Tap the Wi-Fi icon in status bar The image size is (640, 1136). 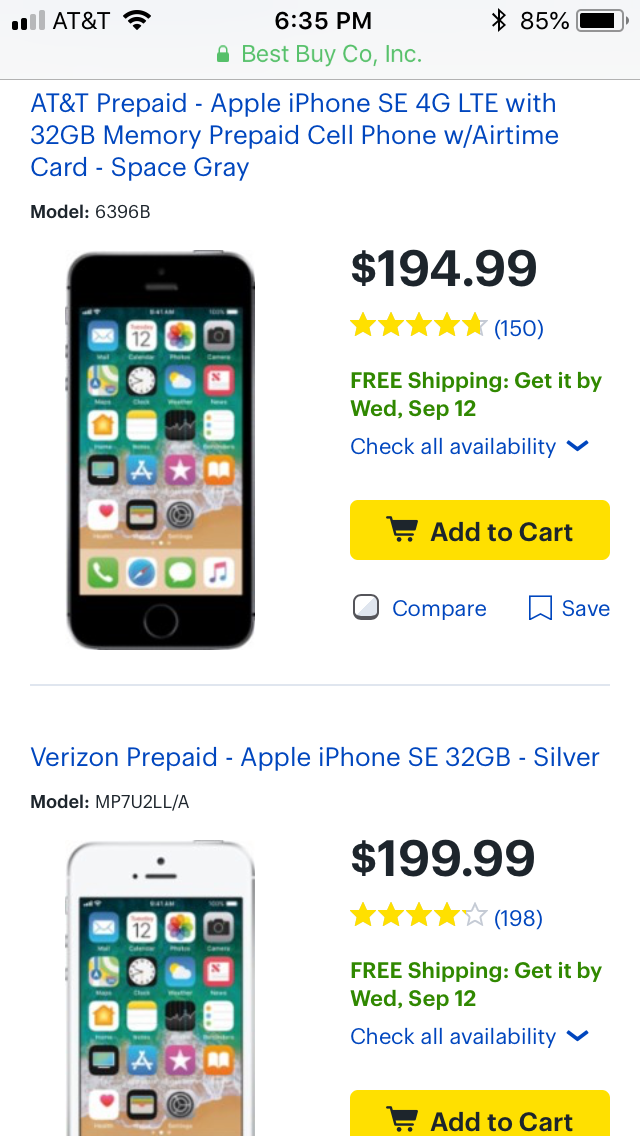[137, 20]
